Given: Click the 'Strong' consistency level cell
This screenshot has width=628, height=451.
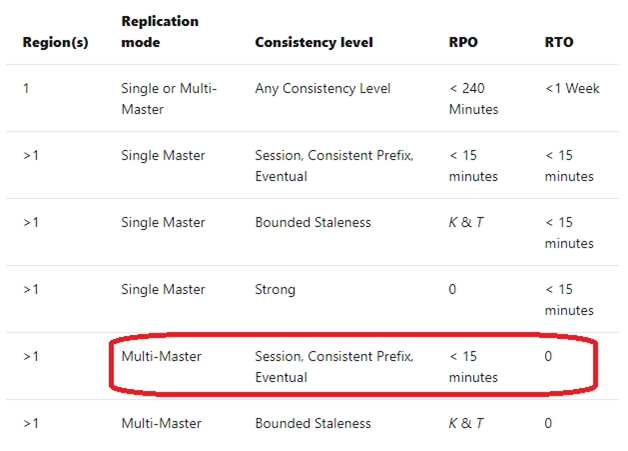Looking at the screenshot, I should (x=275, y=290).
